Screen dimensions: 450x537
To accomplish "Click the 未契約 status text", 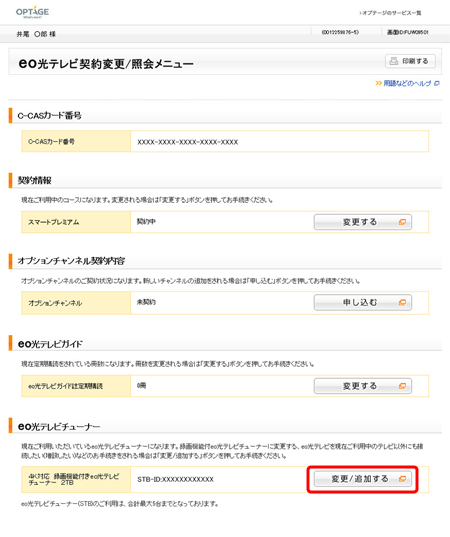I will coord(146,302).
